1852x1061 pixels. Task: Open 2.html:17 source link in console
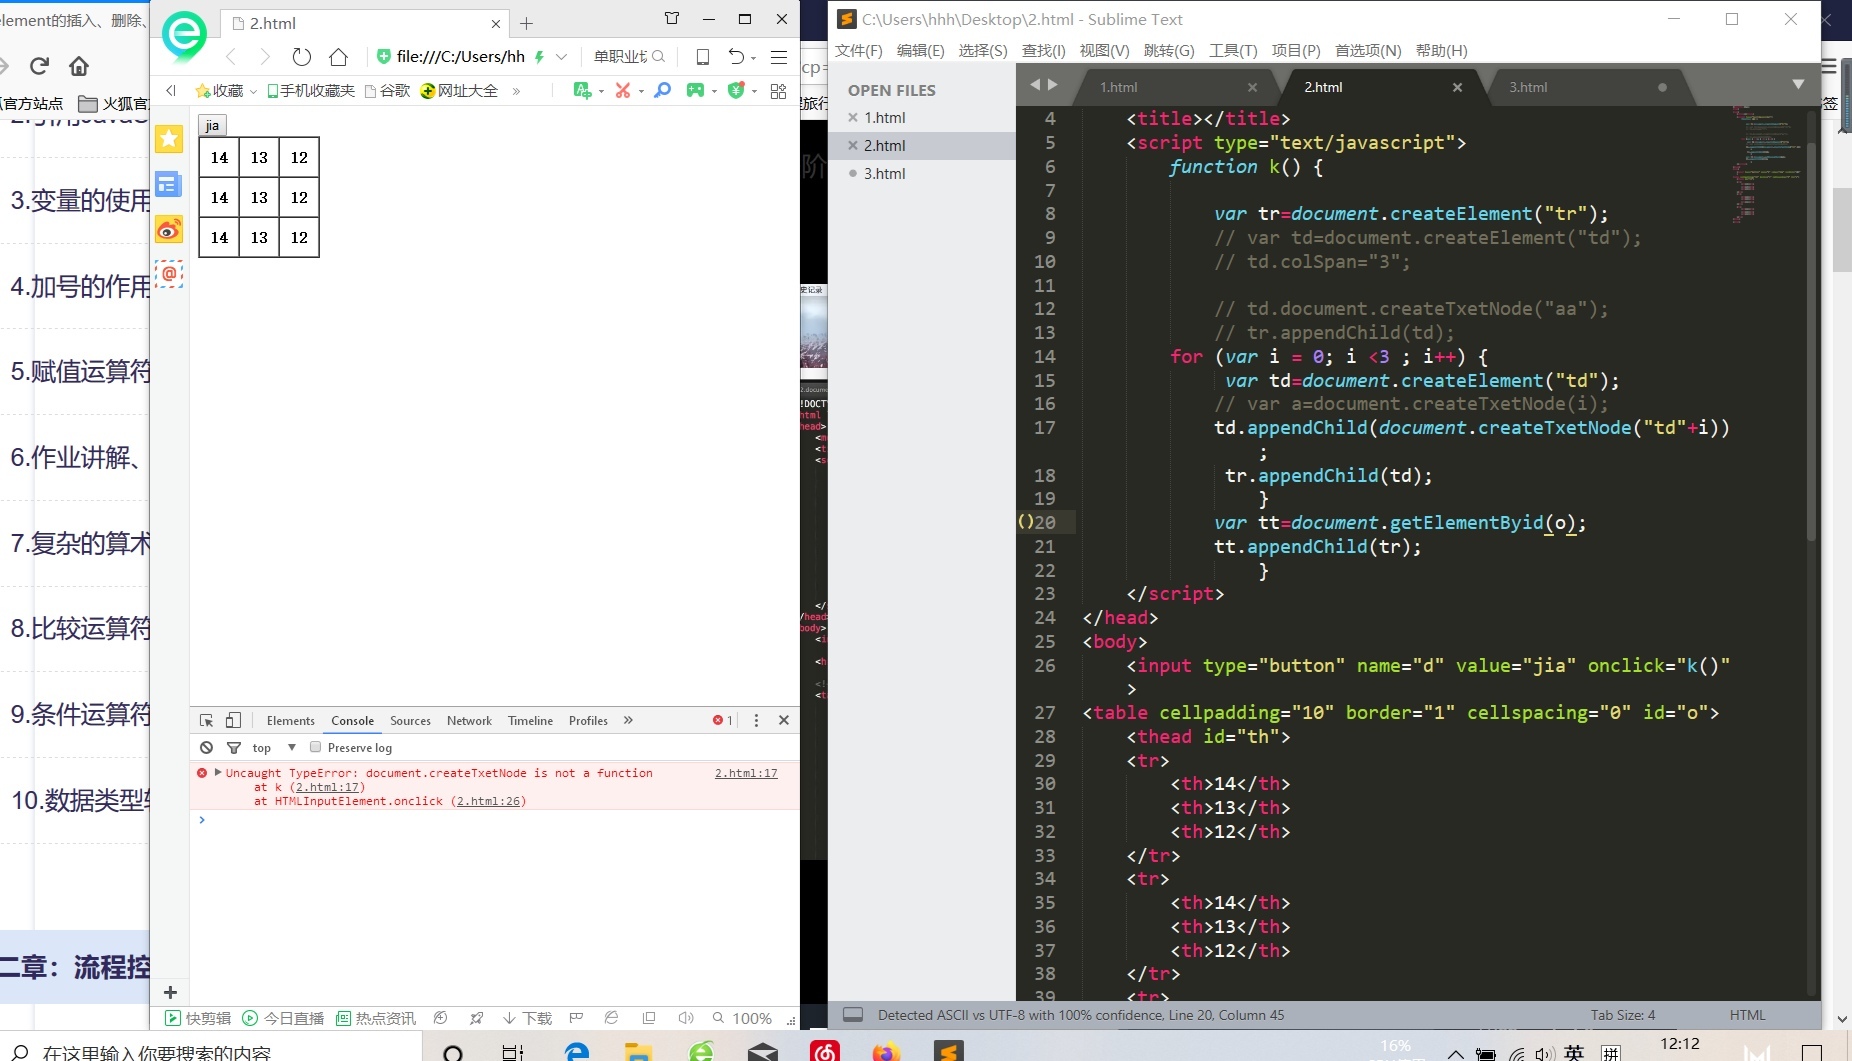tap(746, 773)
